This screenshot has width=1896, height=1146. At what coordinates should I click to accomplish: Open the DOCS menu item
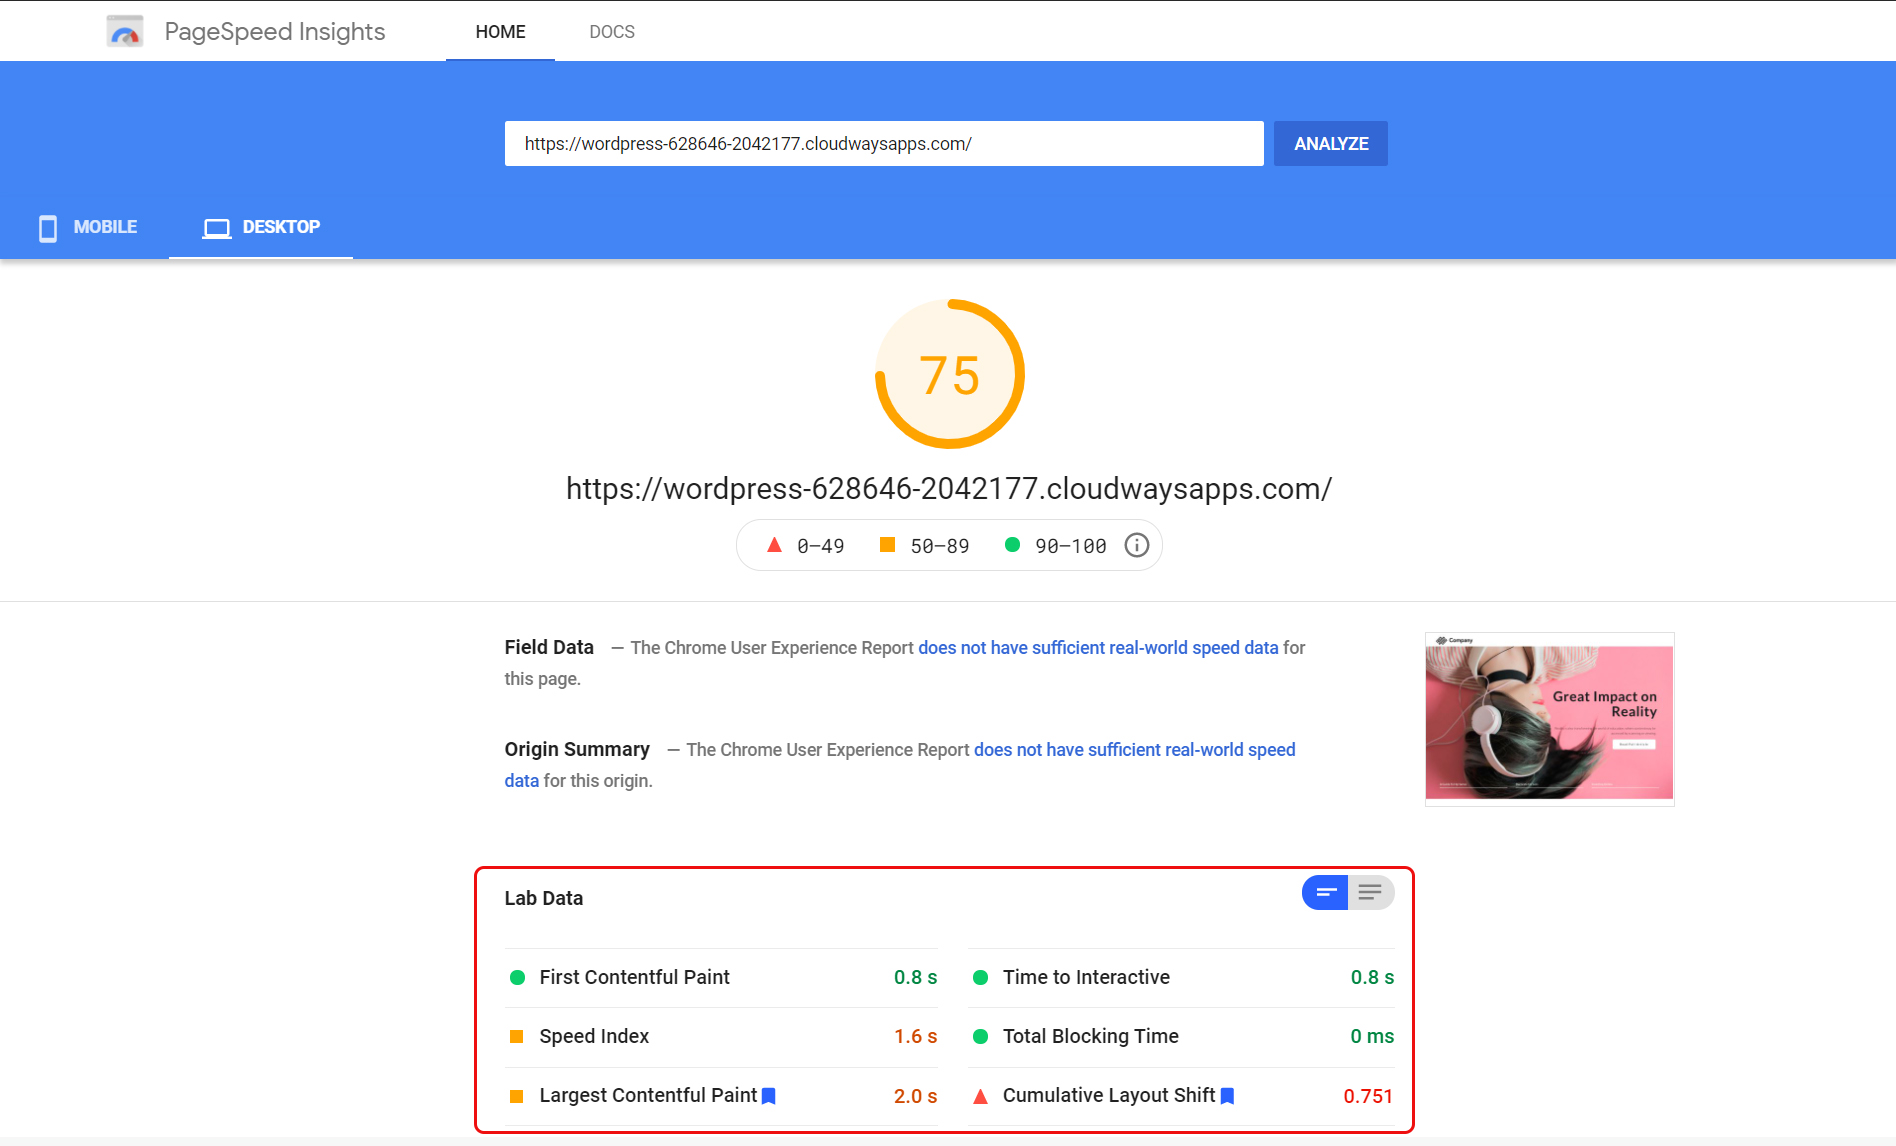611,31
